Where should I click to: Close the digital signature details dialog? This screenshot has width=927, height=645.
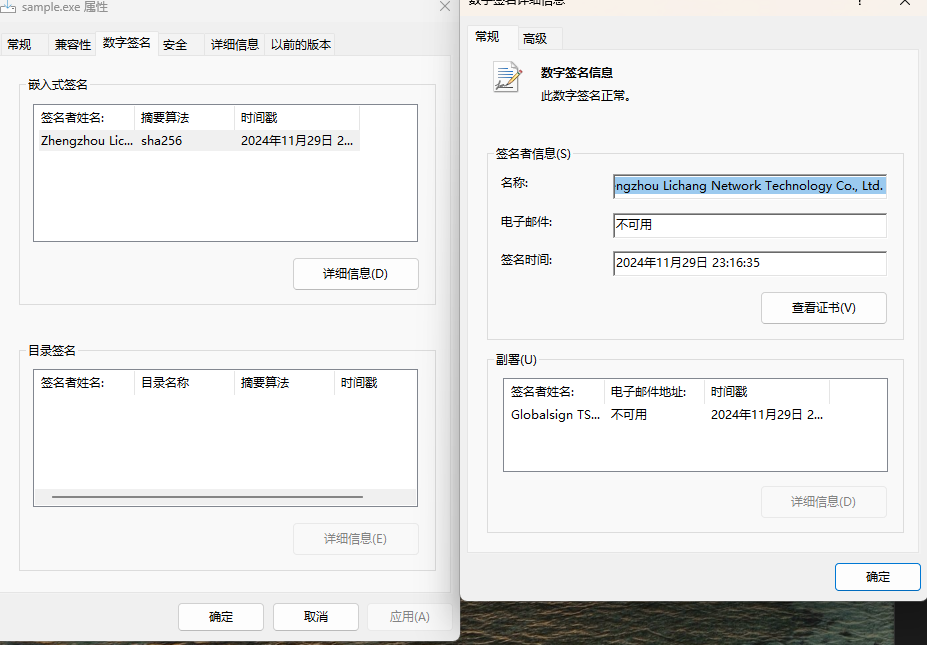point(905,3)
